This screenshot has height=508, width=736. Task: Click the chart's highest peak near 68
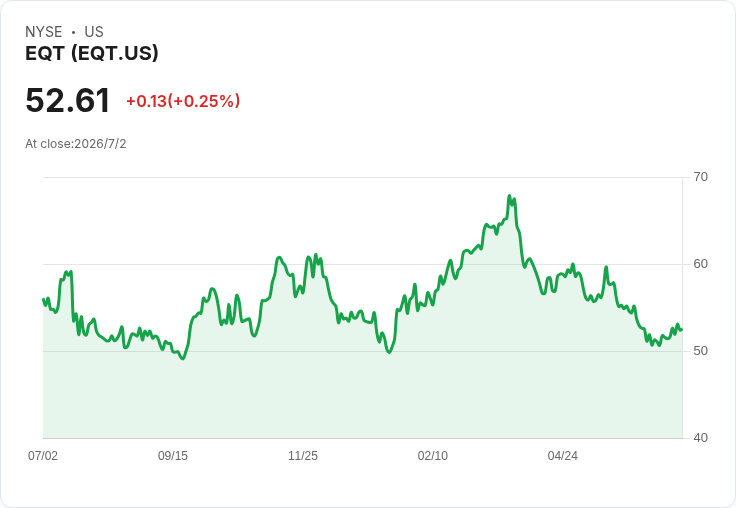pos(509,196)
